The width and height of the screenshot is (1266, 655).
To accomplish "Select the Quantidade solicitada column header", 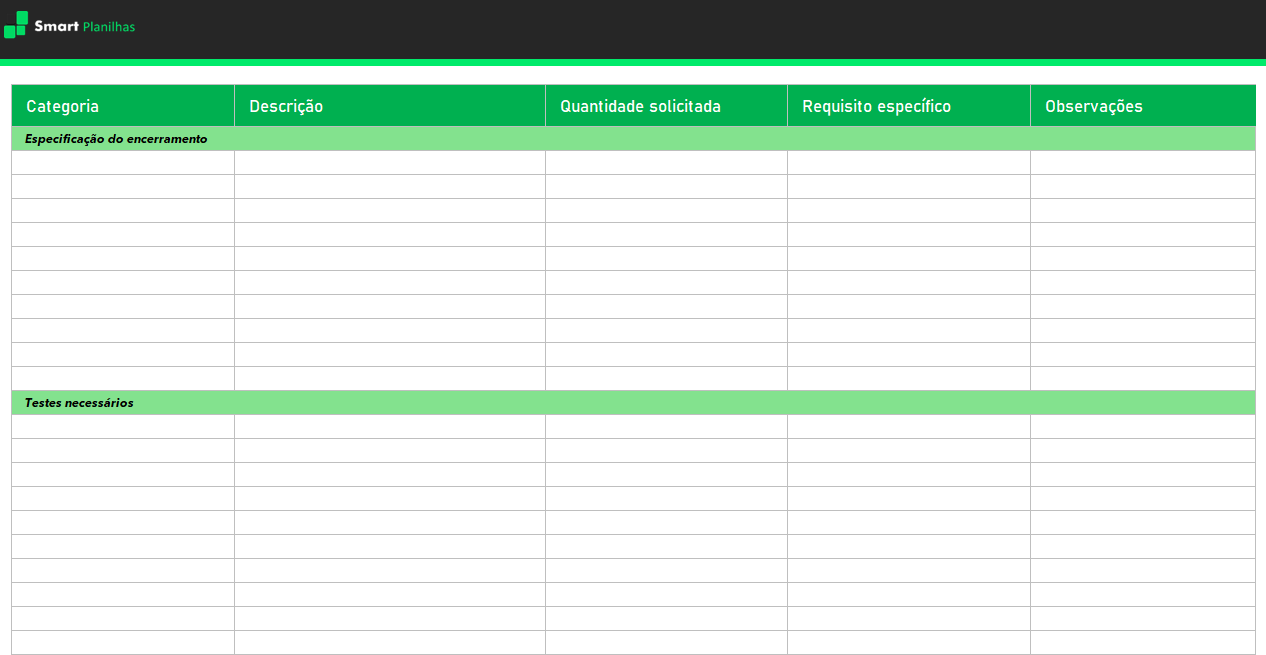I will [x=666, y=106].
